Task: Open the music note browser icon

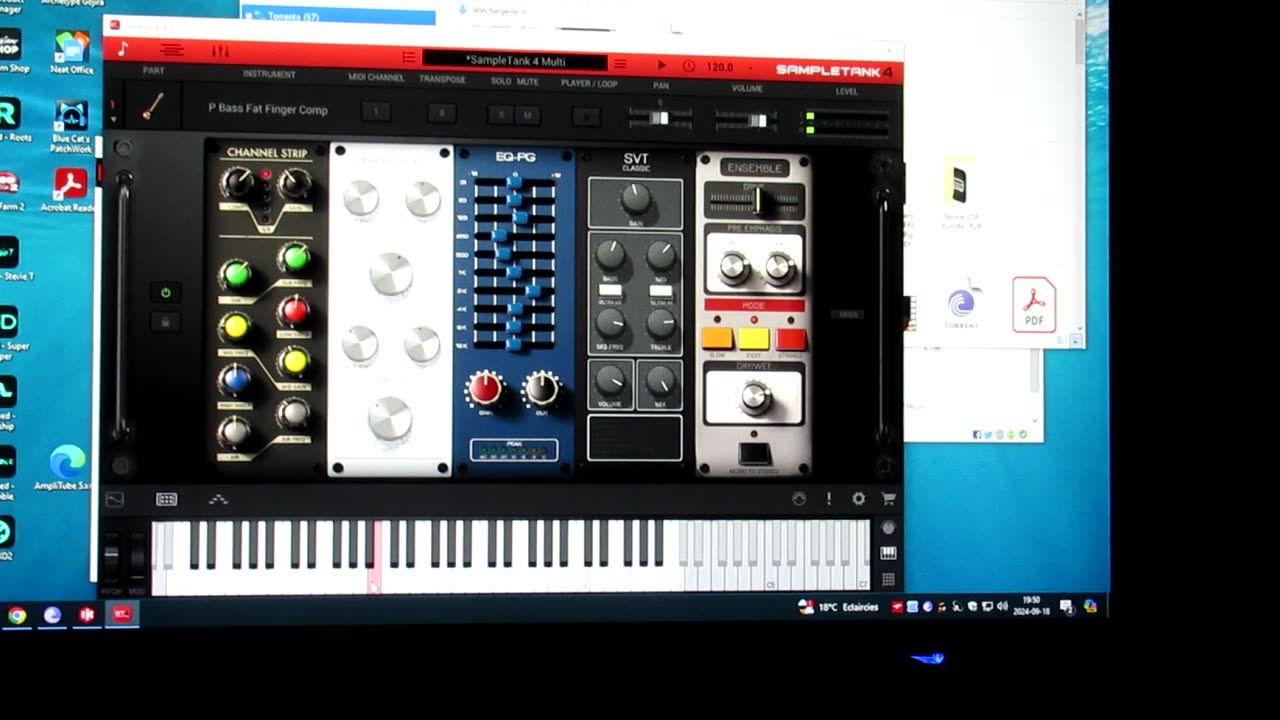Action: (x=122, y=49)
